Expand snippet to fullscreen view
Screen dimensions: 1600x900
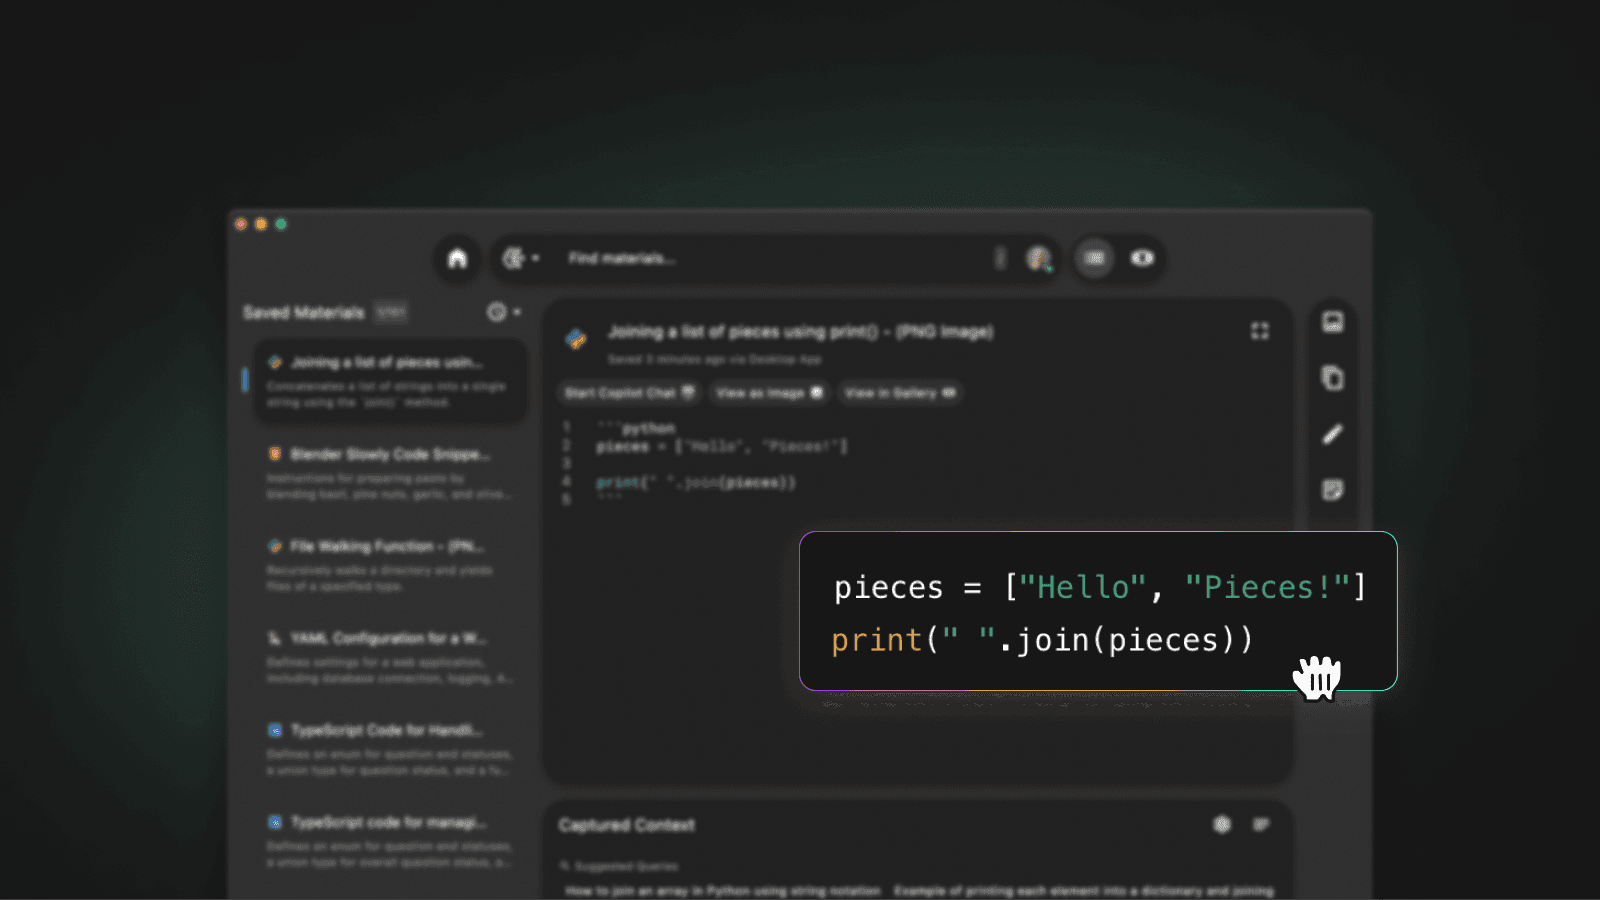(1260, 331)
